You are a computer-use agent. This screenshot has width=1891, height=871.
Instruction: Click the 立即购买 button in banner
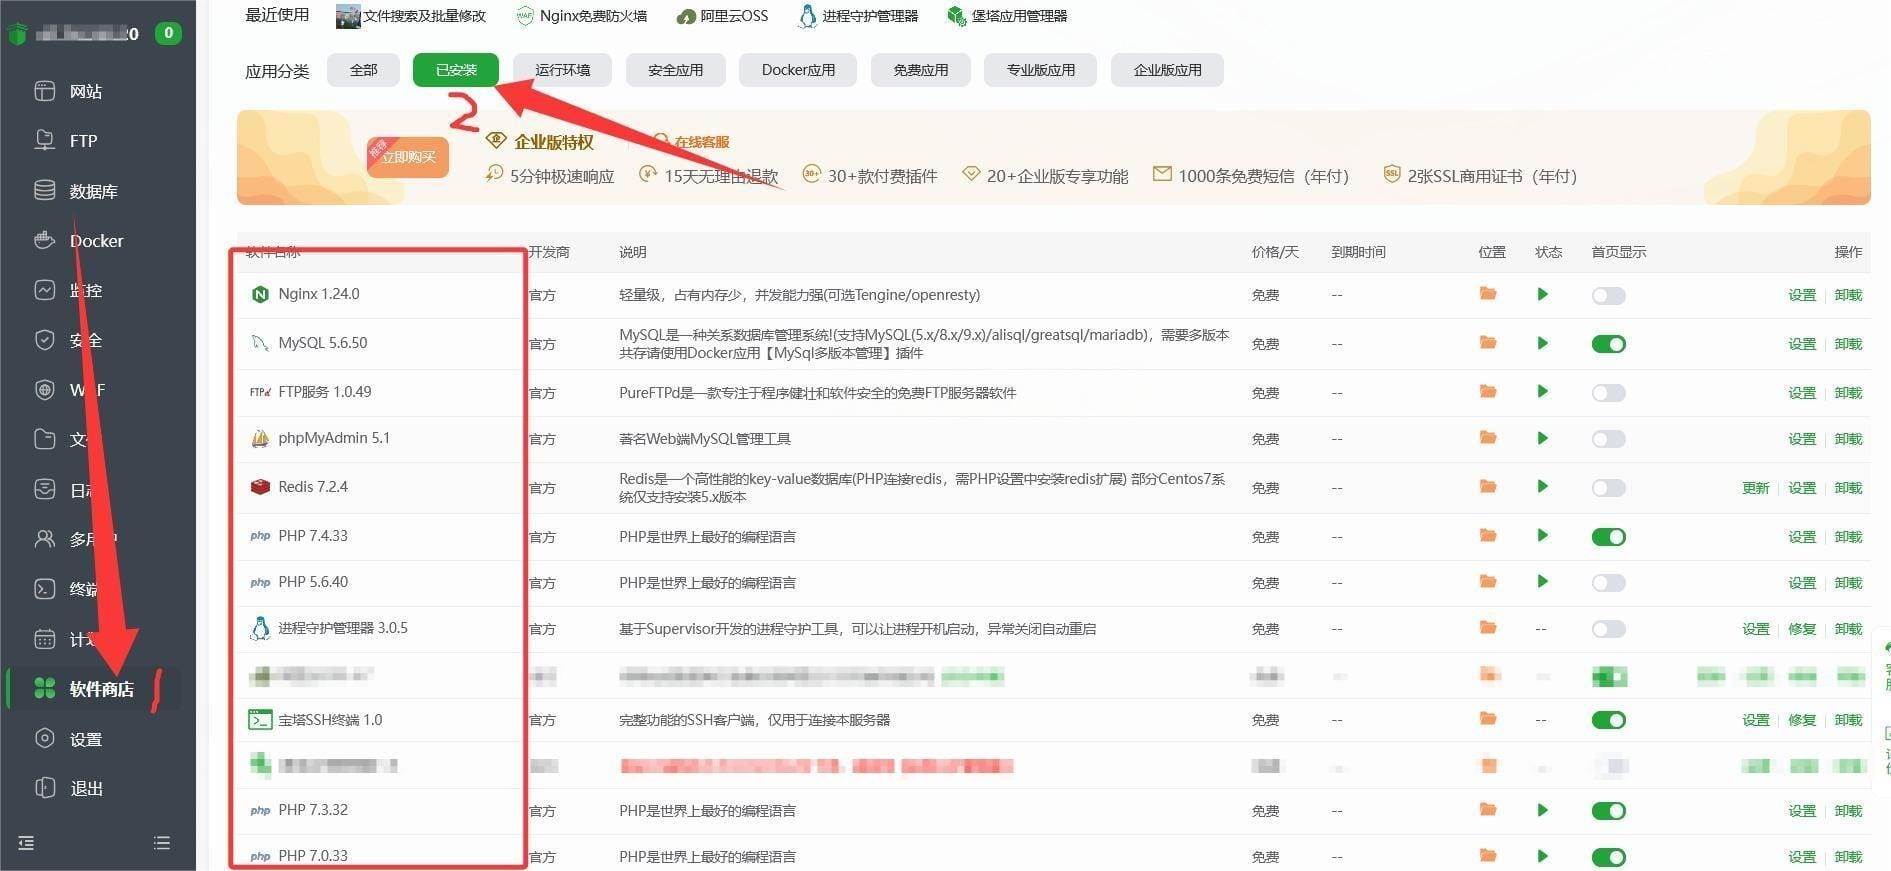point(408,157)
